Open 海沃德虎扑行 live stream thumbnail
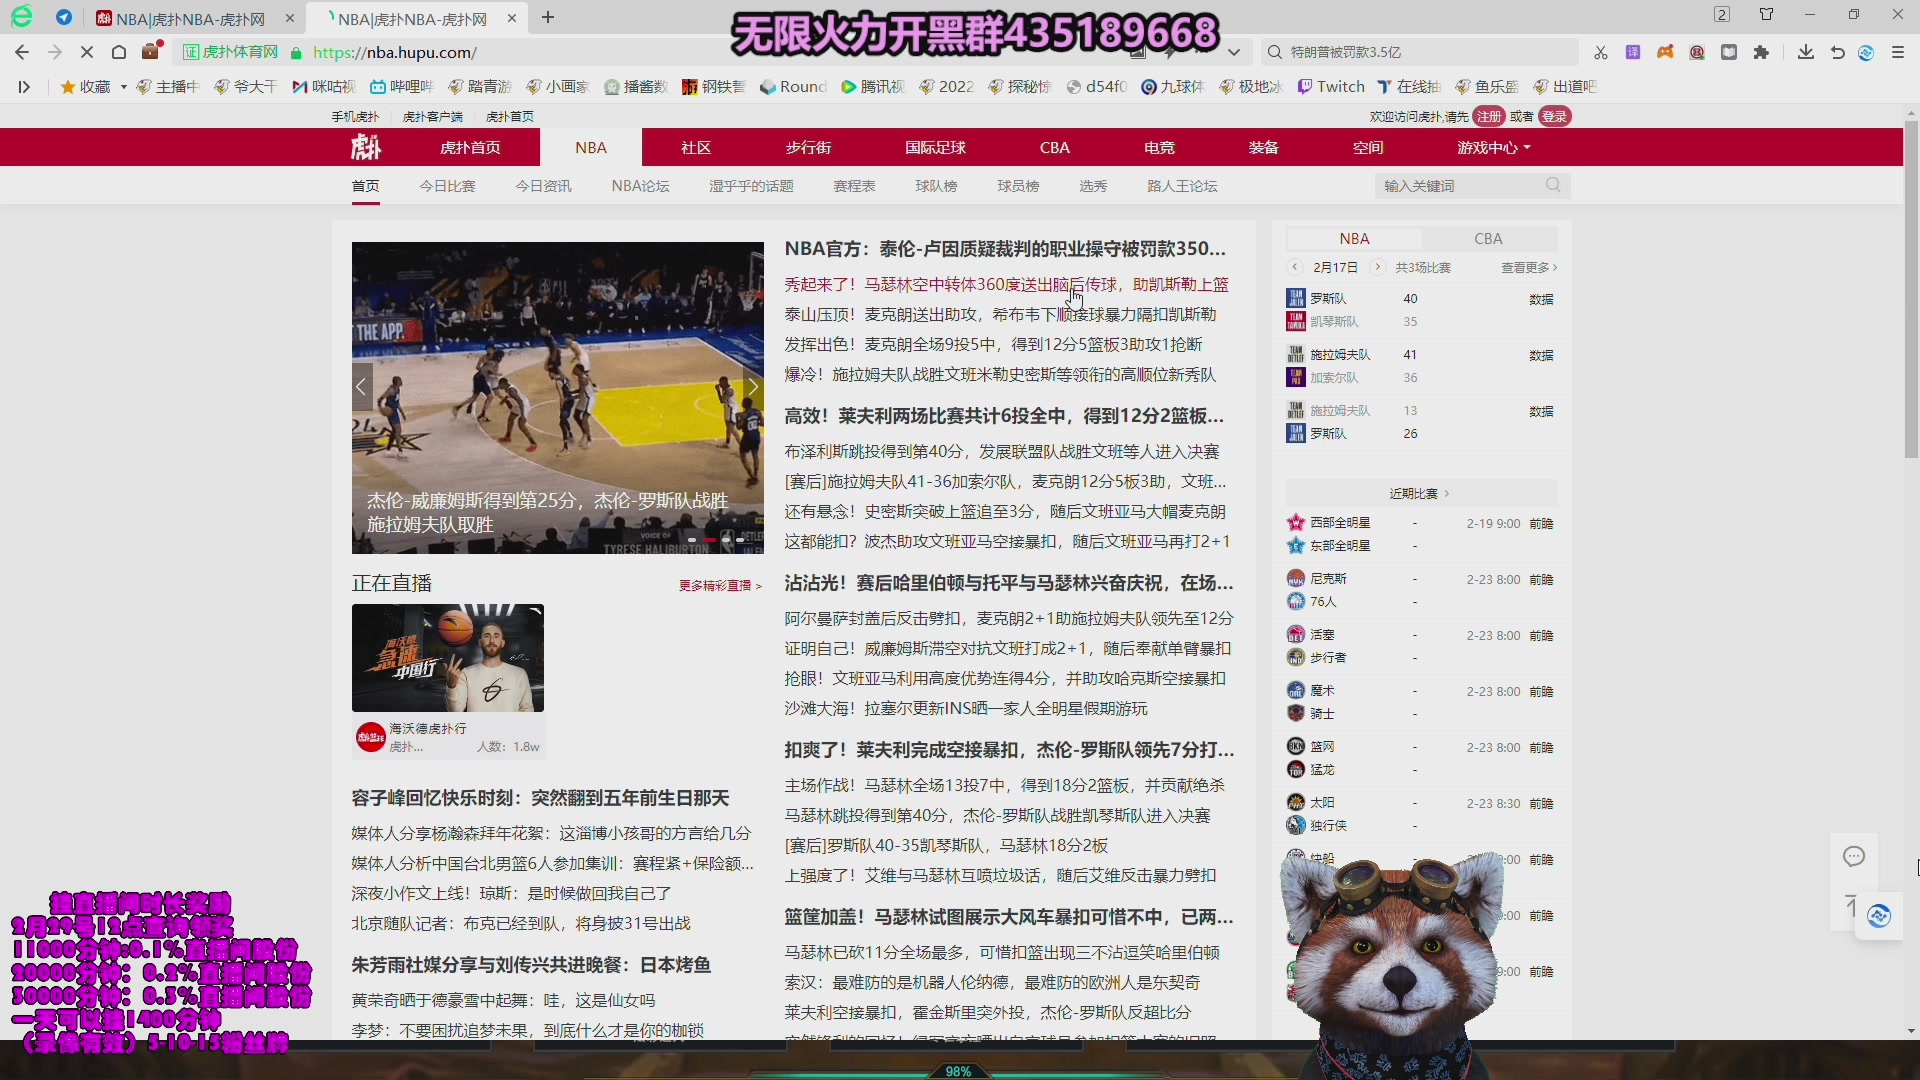This screenshot has width=1920, height=1080. [x=448, y=658]
